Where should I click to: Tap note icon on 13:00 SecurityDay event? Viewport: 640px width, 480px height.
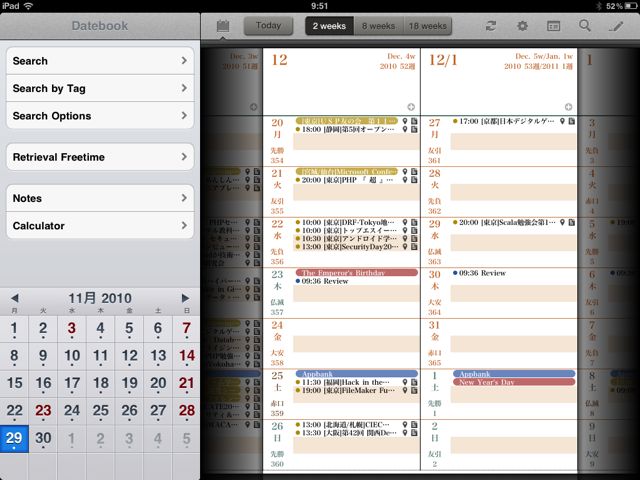tap(414, 247)
